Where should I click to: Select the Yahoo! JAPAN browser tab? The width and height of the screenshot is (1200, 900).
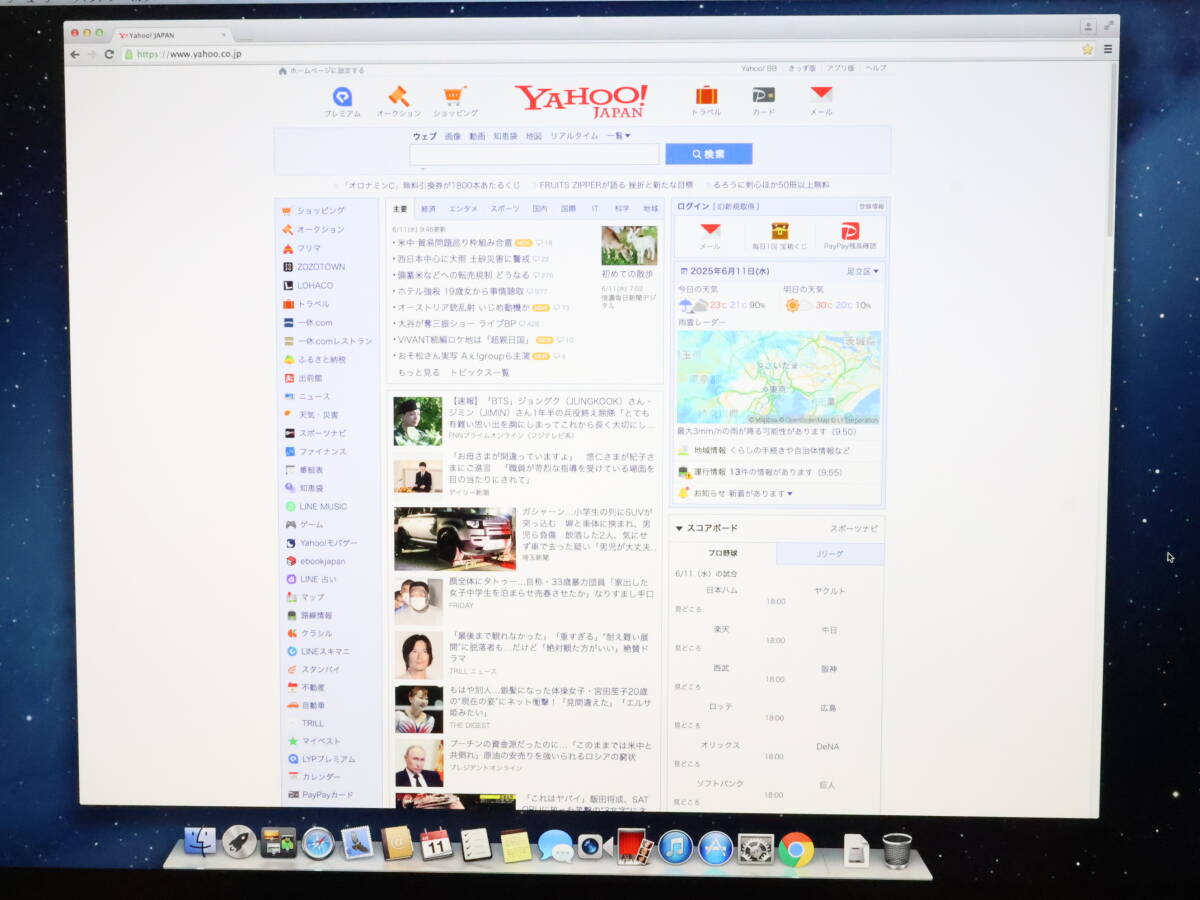tap(172, 35)
